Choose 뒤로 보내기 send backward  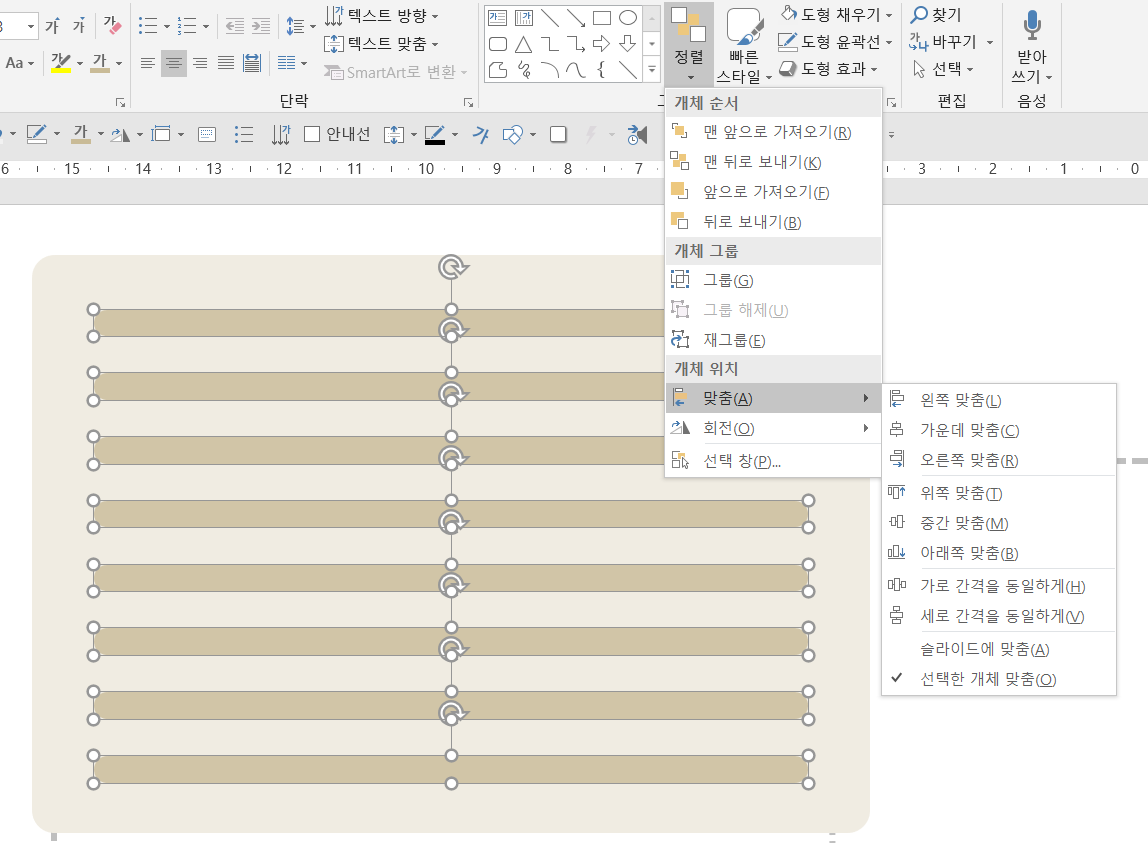(x=773, y=222)
